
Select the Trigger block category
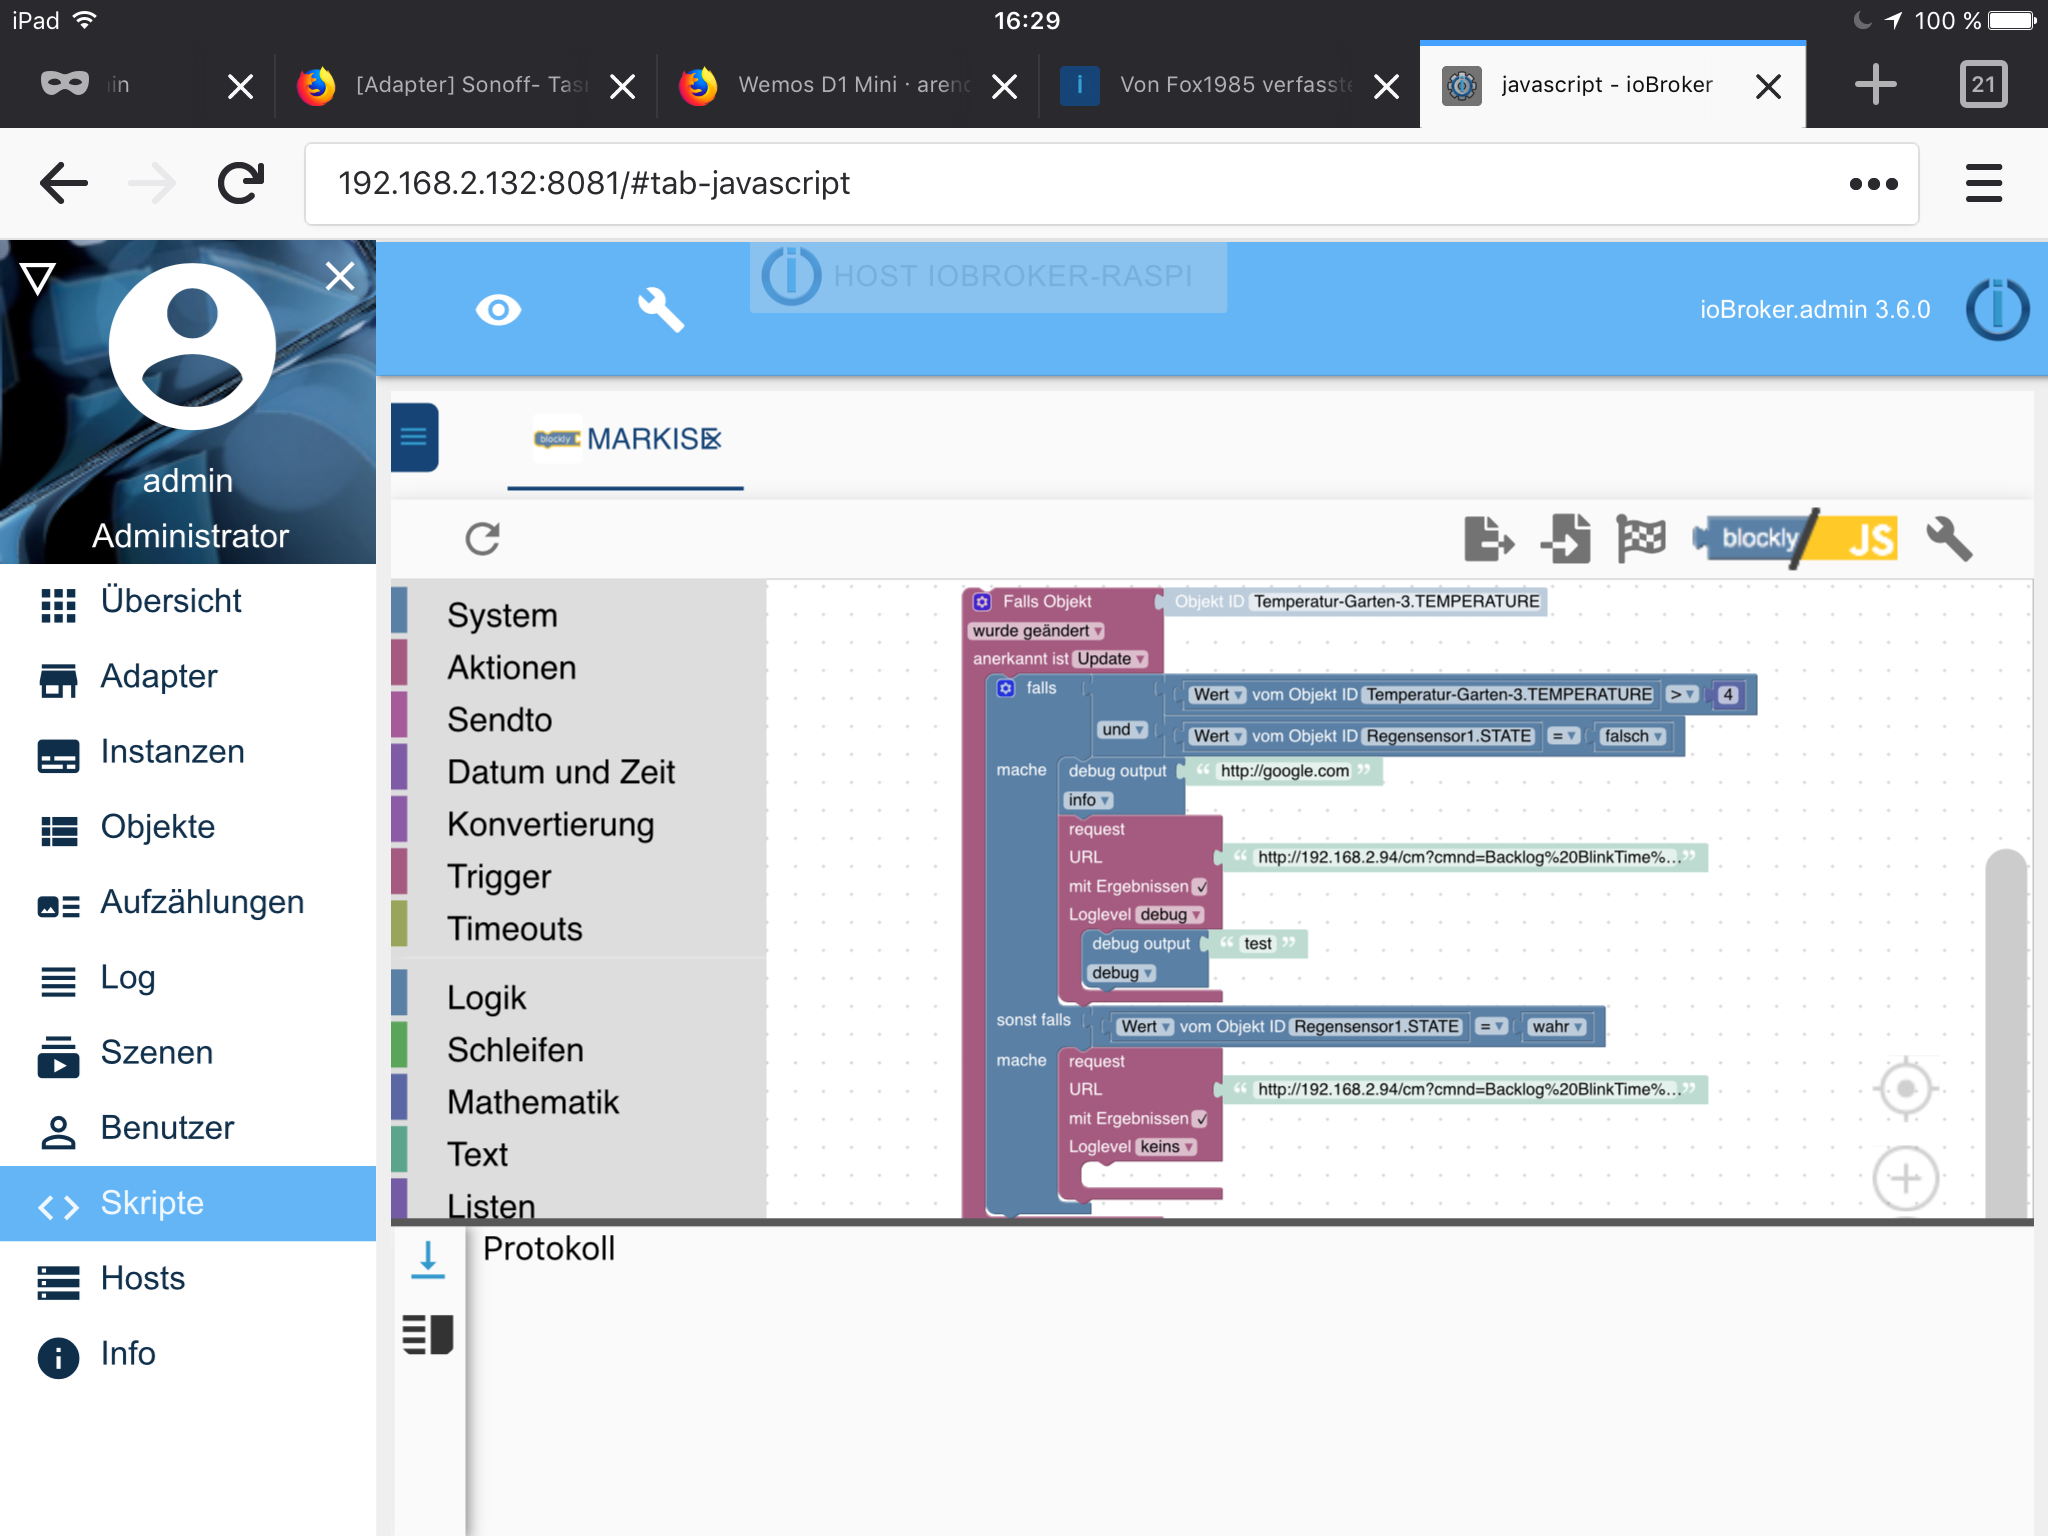pos(499,877)
